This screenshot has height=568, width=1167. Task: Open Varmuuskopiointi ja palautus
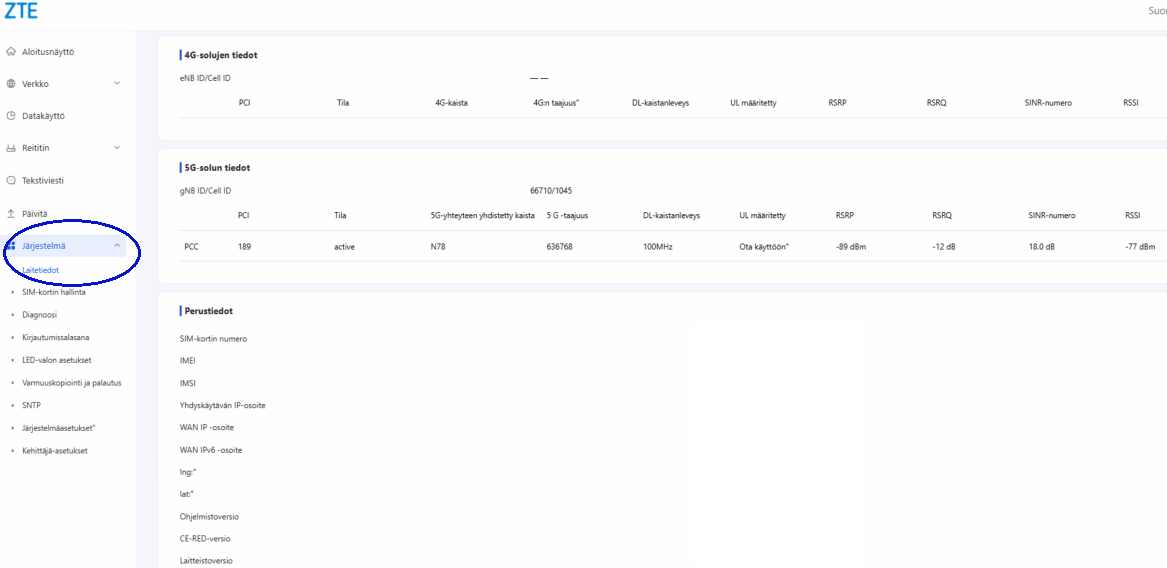[71, 383]
